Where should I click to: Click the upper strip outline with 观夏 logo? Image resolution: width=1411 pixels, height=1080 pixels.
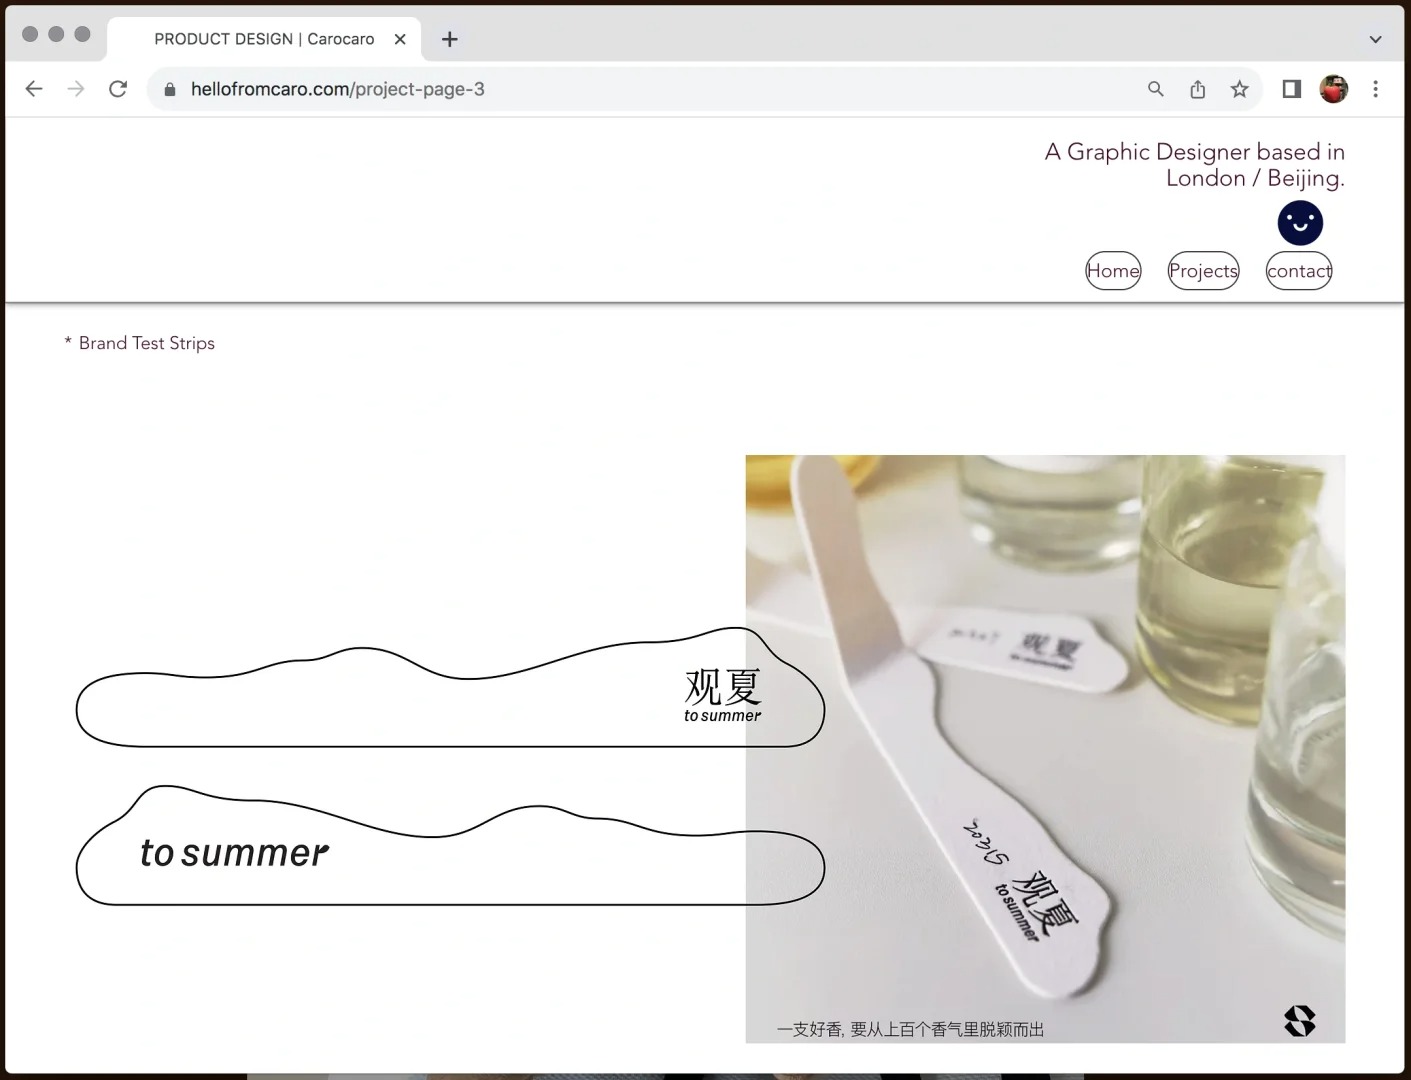450,688
